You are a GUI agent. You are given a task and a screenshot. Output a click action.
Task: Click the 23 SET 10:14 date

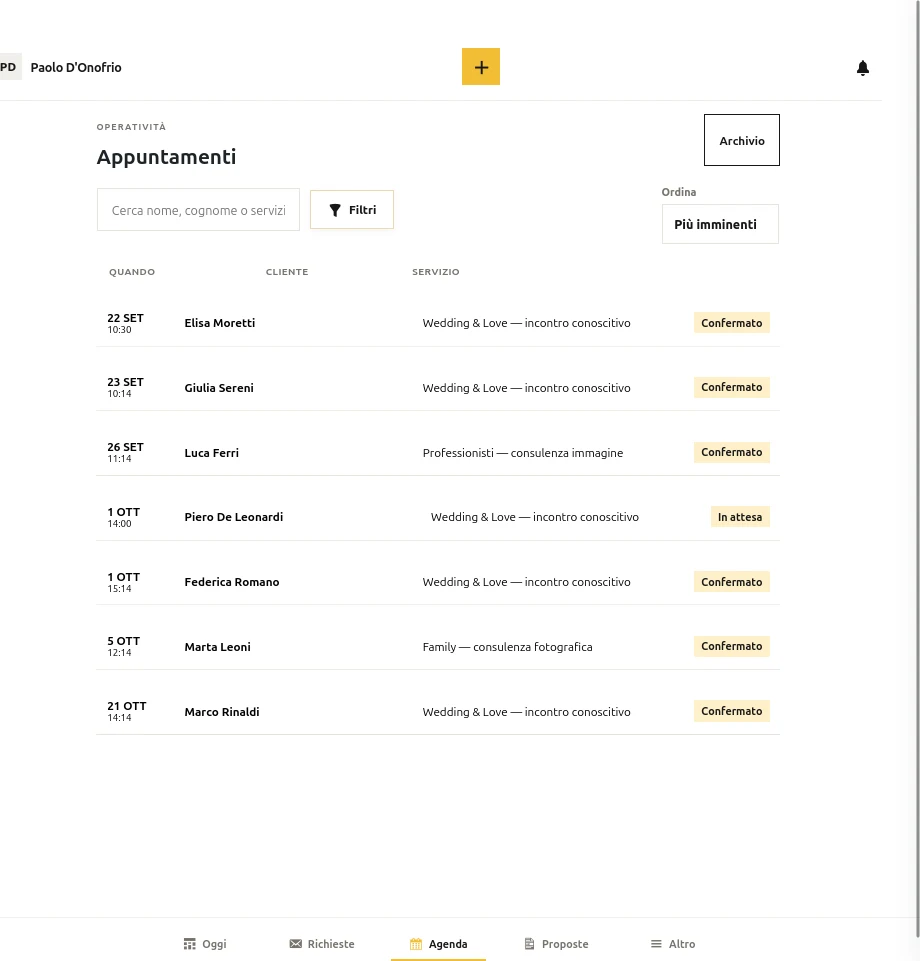point(125,387)
